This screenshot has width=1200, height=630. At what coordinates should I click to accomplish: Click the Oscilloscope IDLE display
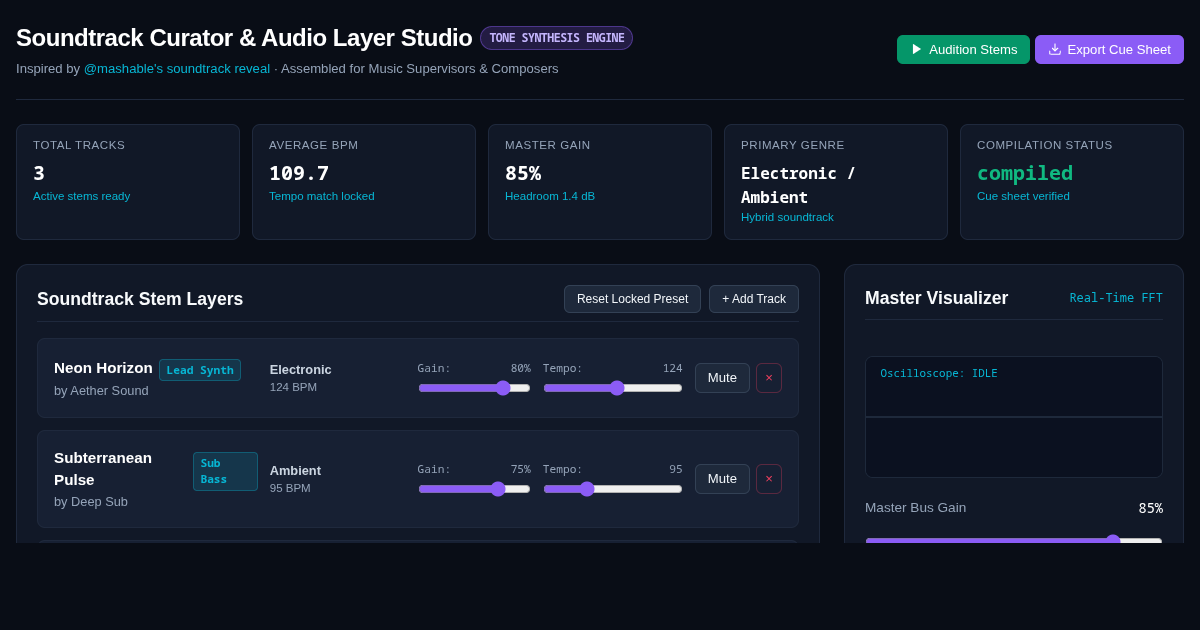tap(1014, 417)
